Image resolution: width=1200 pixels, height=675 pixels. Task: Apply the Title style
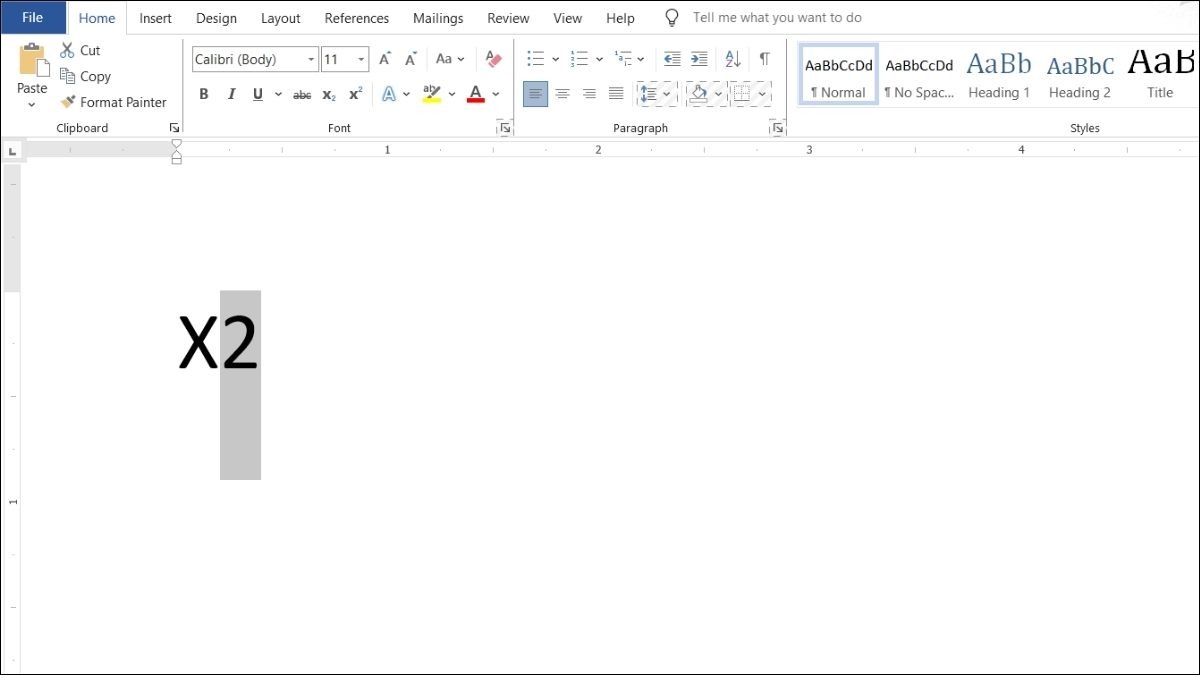click(1160, 75)
